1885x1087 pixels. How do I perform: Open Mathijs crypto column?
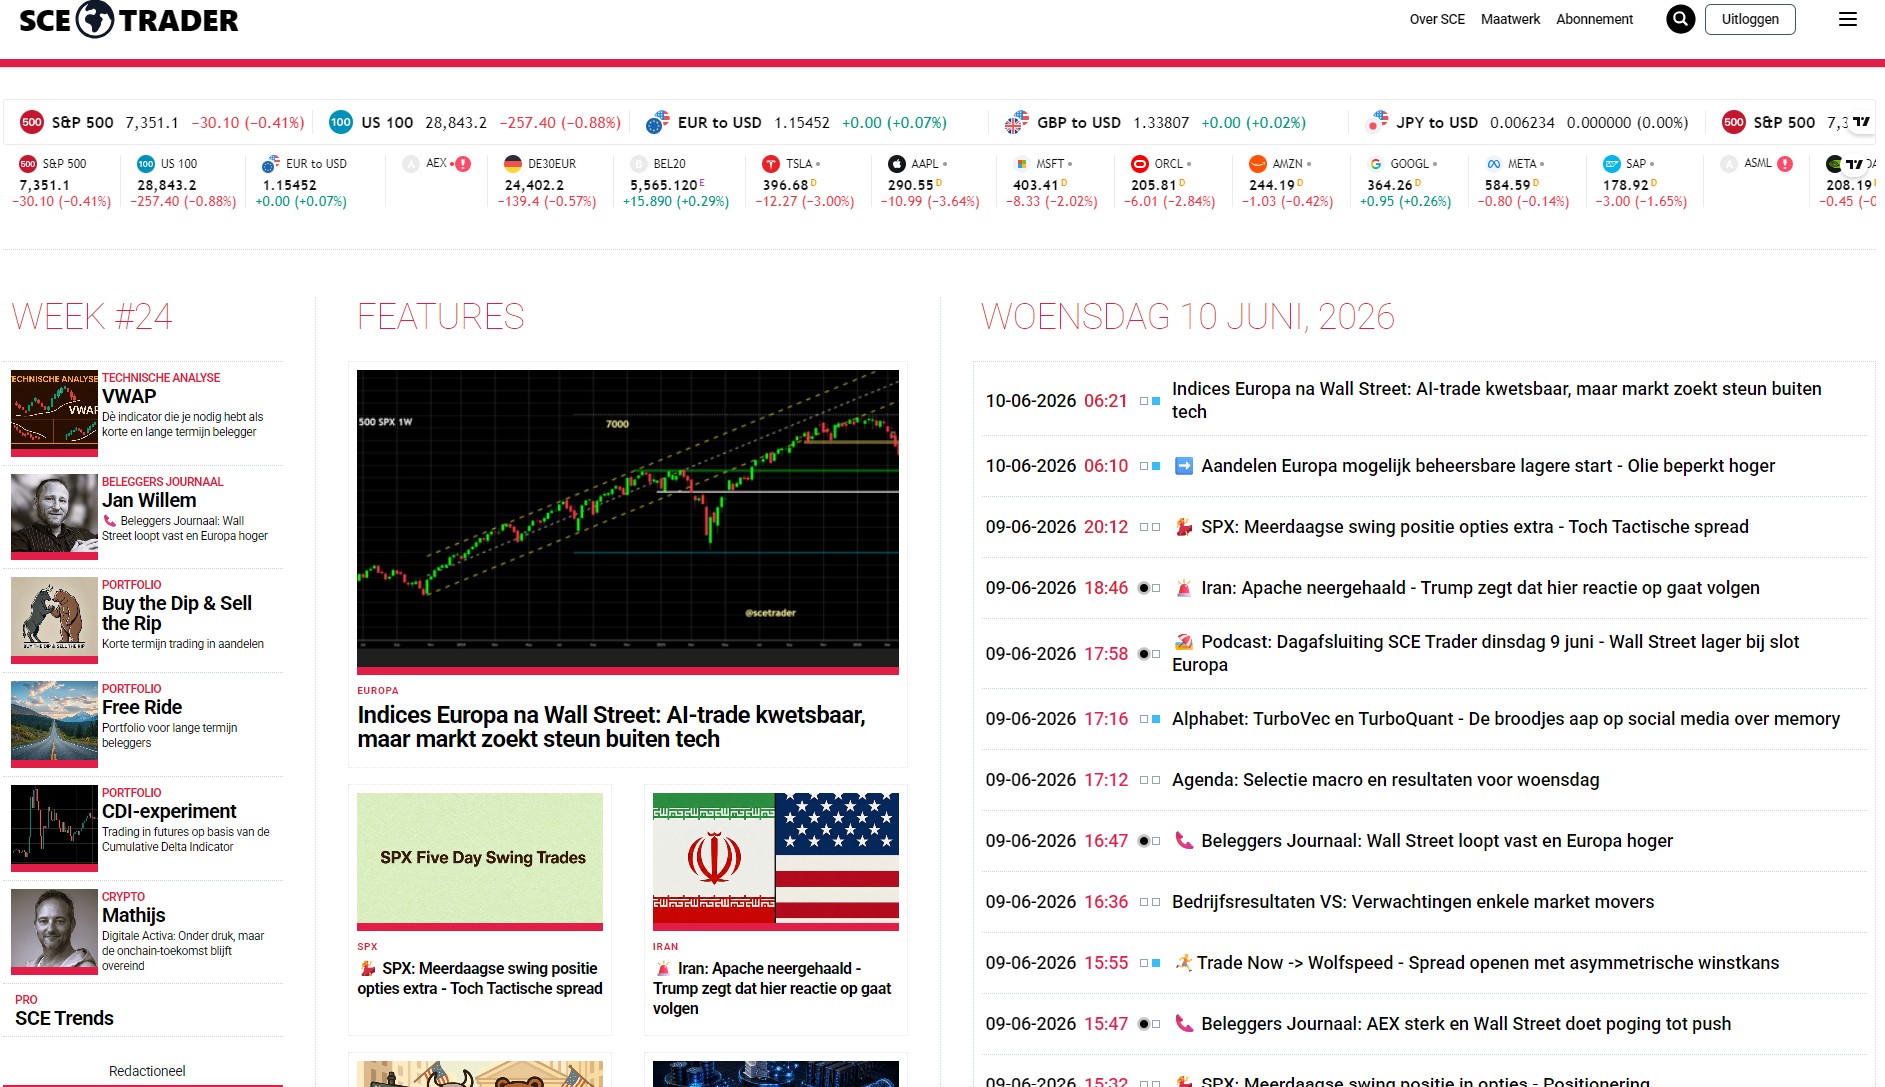tap(134, 915)
